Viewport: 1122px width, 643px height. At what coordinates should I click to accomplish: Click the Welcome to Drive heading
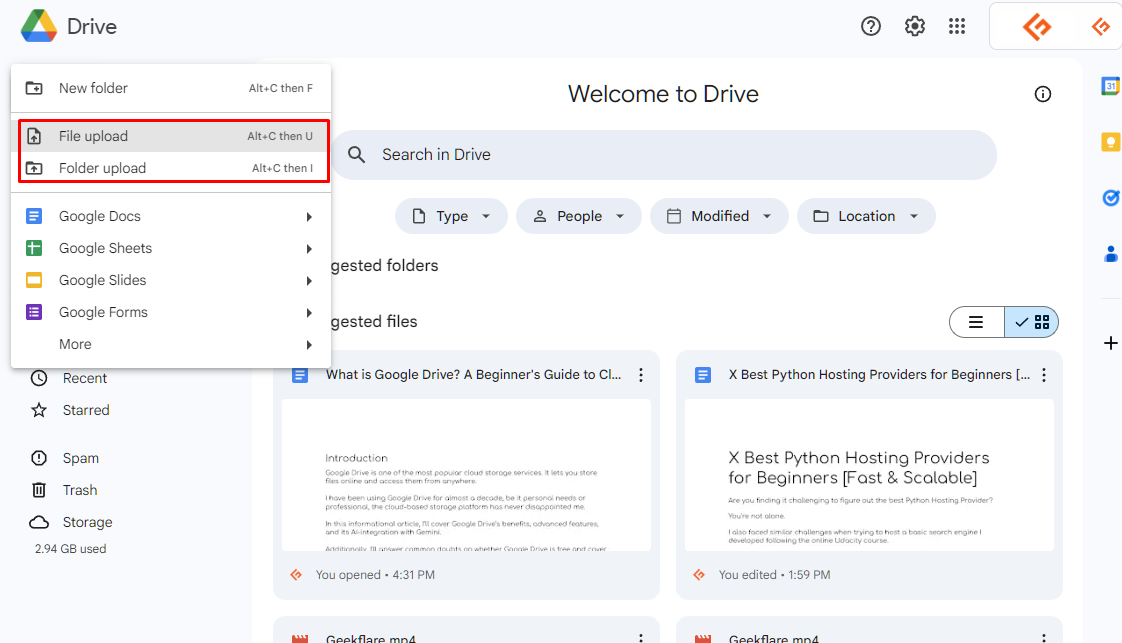tap(663, 94)
